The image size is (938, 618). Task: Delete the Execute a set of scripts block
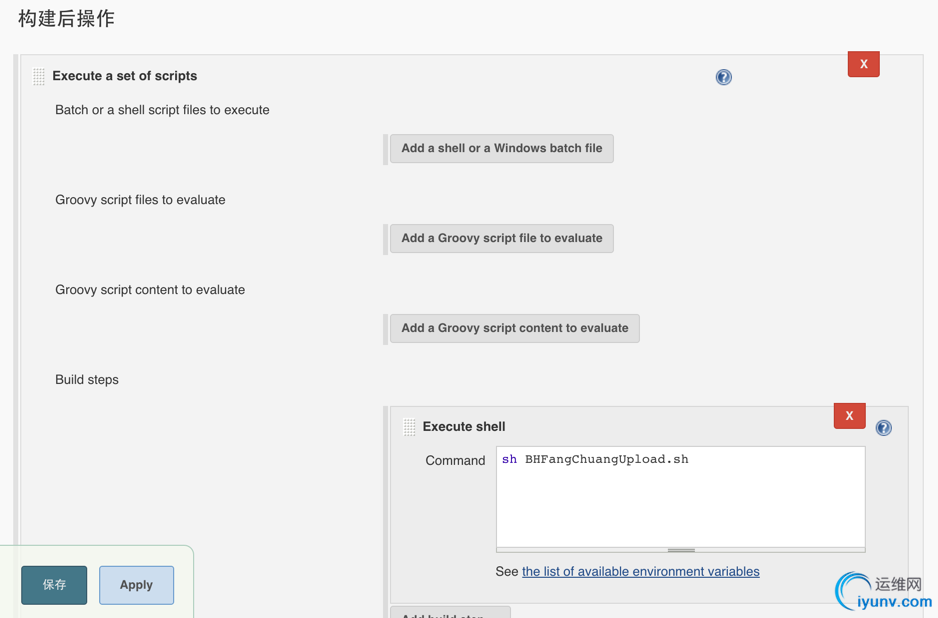click(x=864, y=64)
